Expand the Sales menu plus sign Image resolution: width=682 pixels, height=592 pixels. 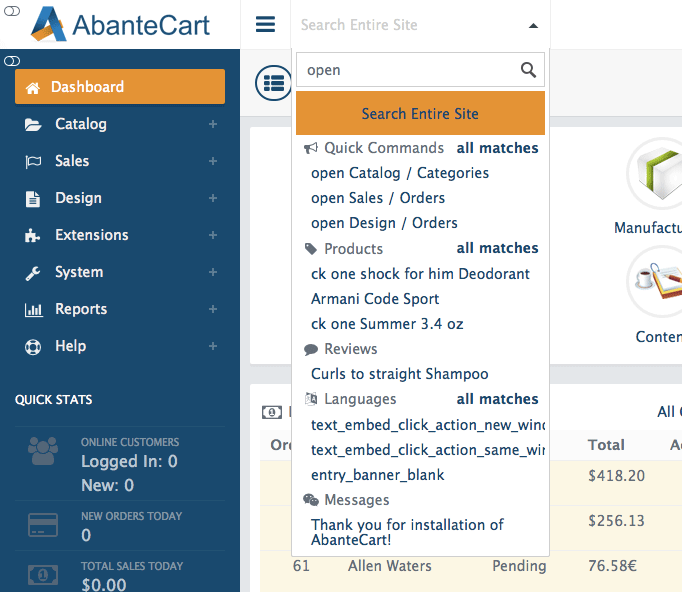click(x=213, y=161)
